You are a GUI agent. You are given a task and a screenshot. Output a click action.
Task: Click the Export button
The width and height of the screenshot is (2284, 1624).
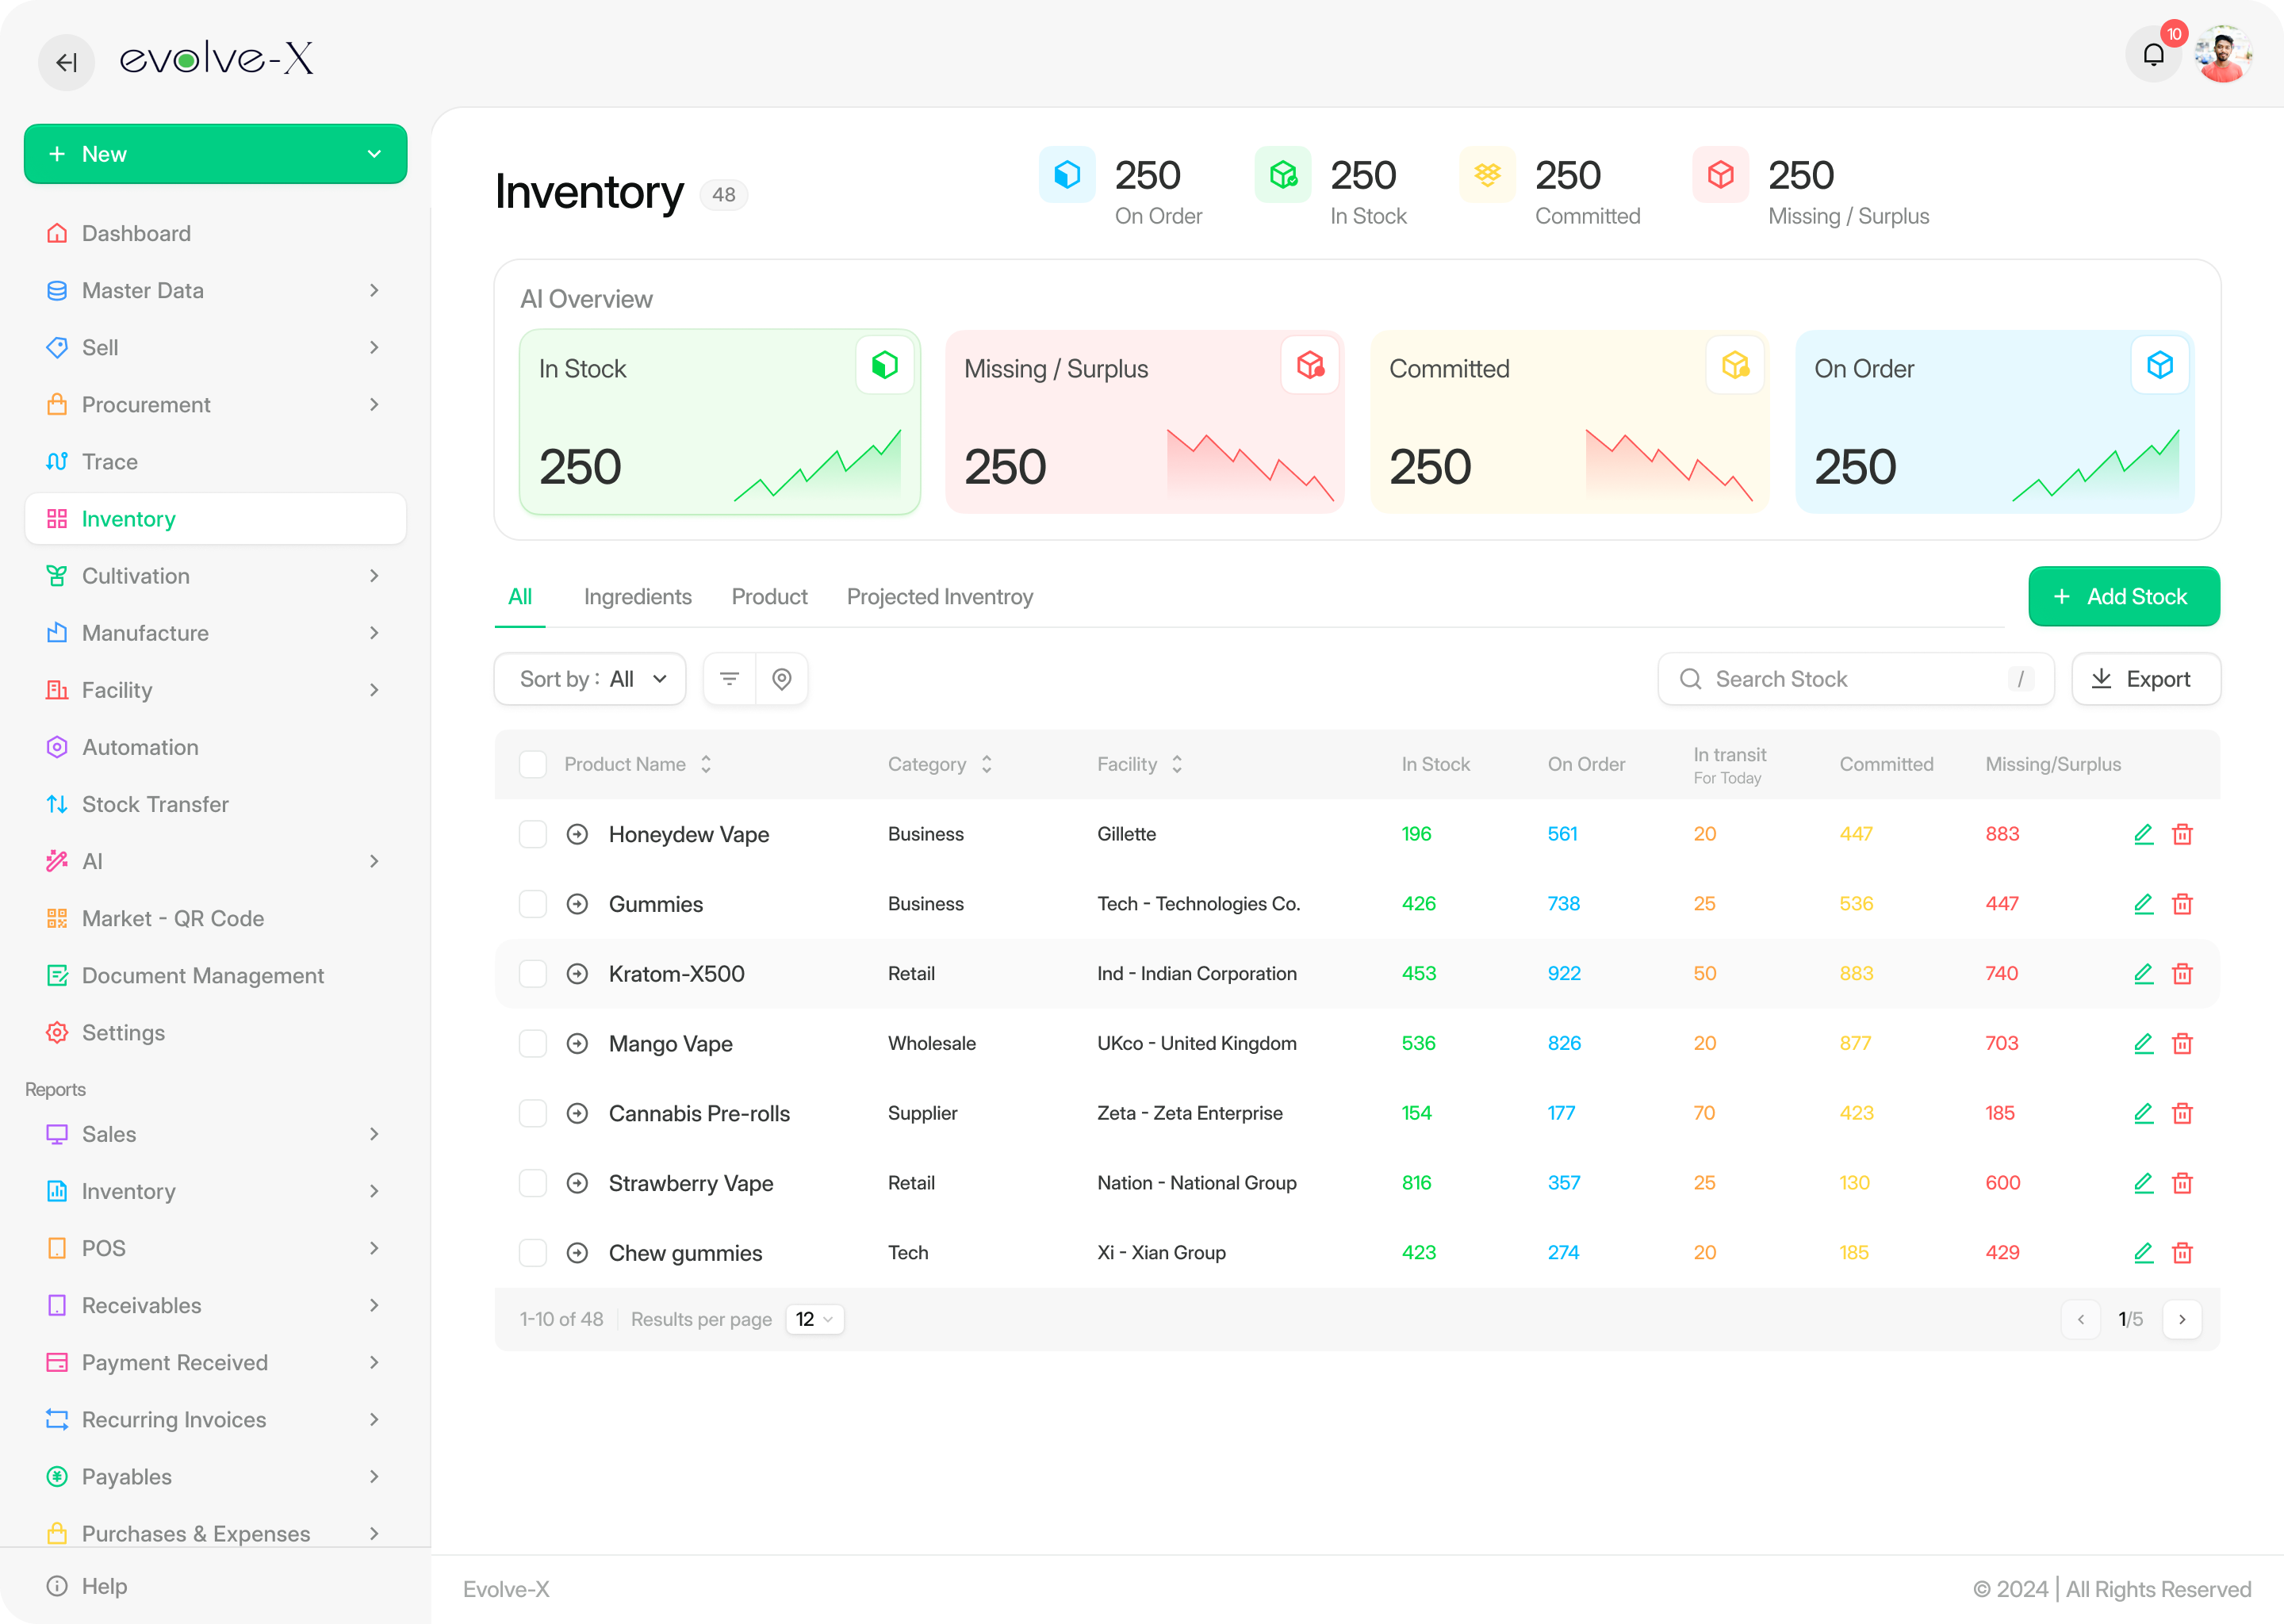click(2145, 679)
